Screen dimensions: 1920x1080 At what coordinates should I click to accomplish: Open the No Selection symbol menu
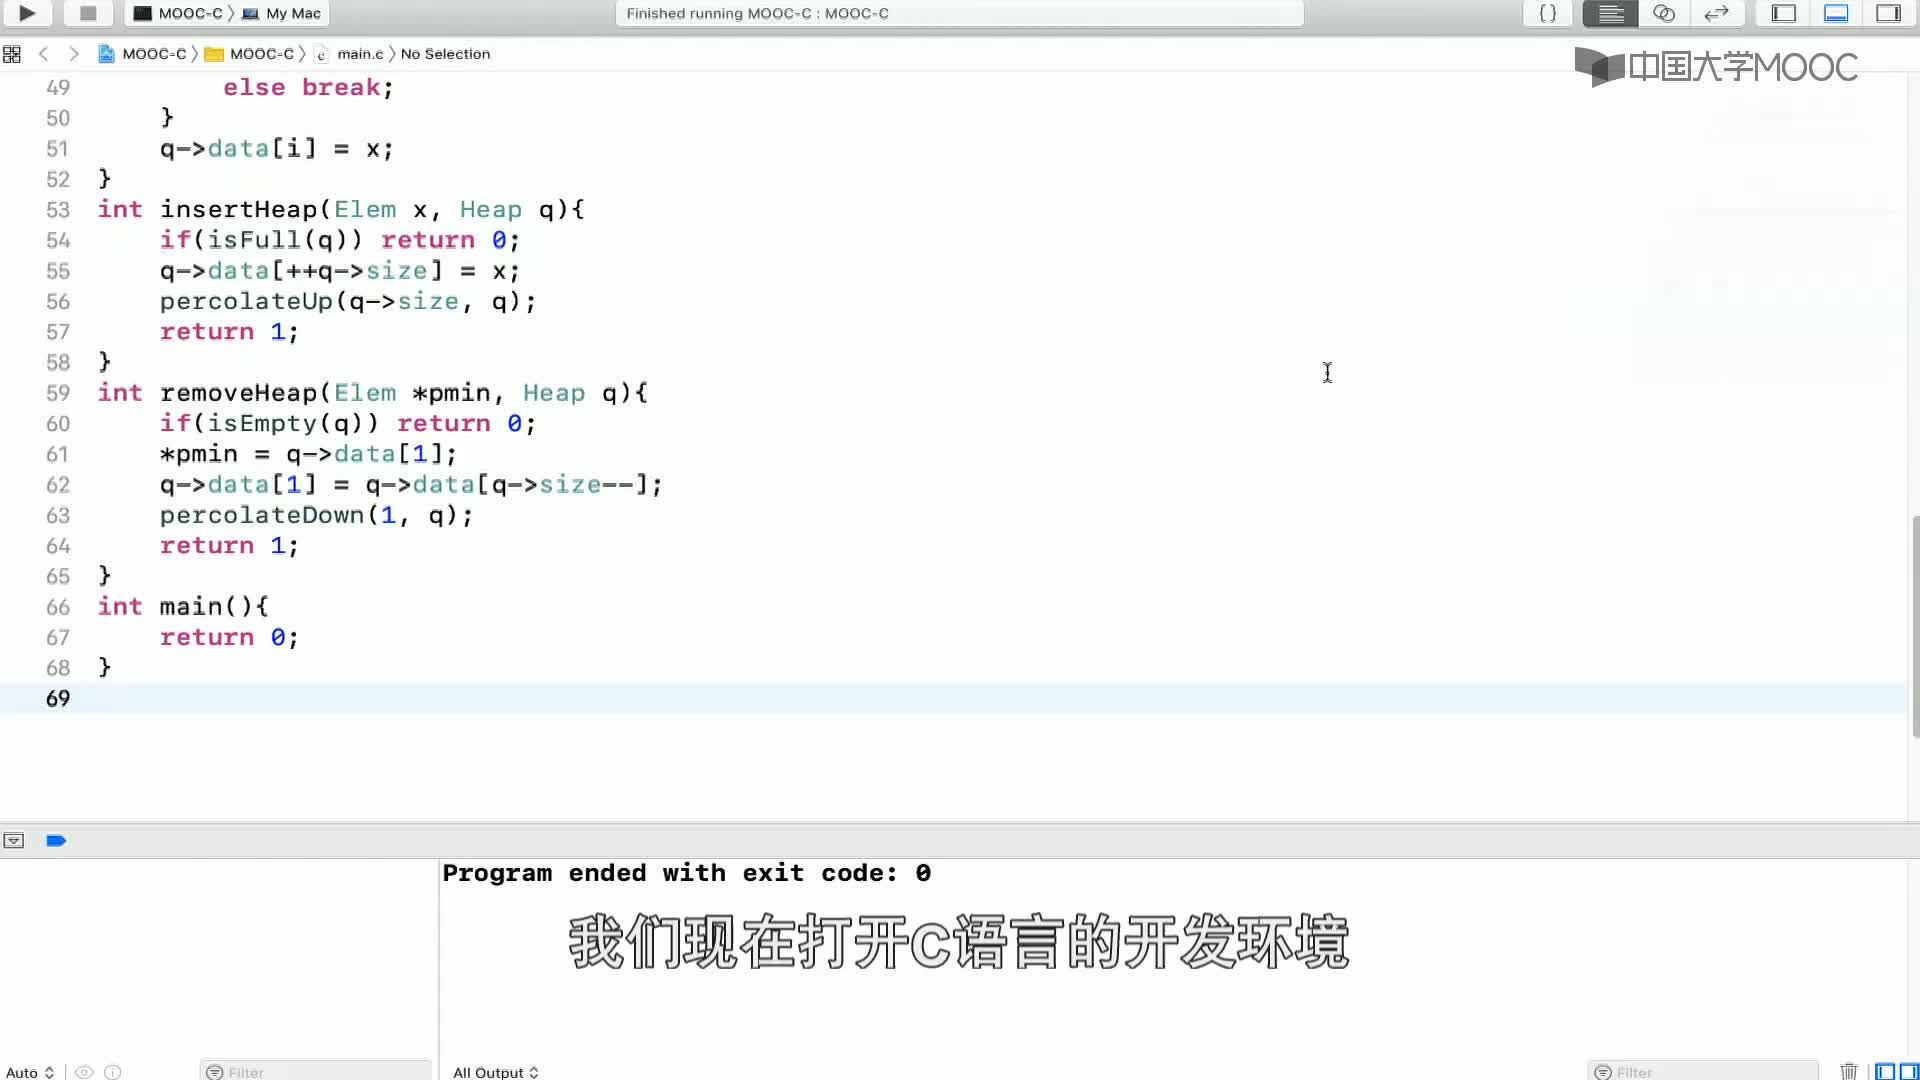(445, 54)
